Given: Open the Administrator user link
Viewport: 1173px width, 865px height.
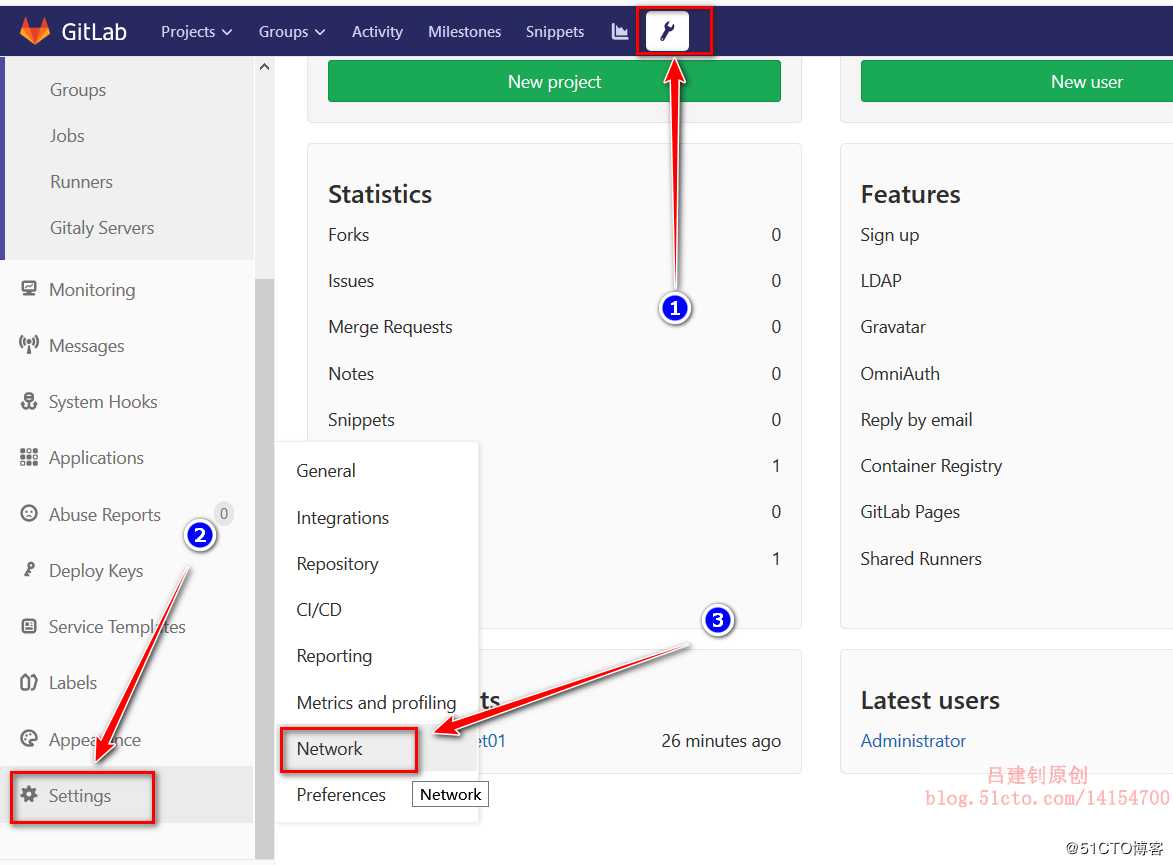Looking at the screenshot, I should pos(913,741).
